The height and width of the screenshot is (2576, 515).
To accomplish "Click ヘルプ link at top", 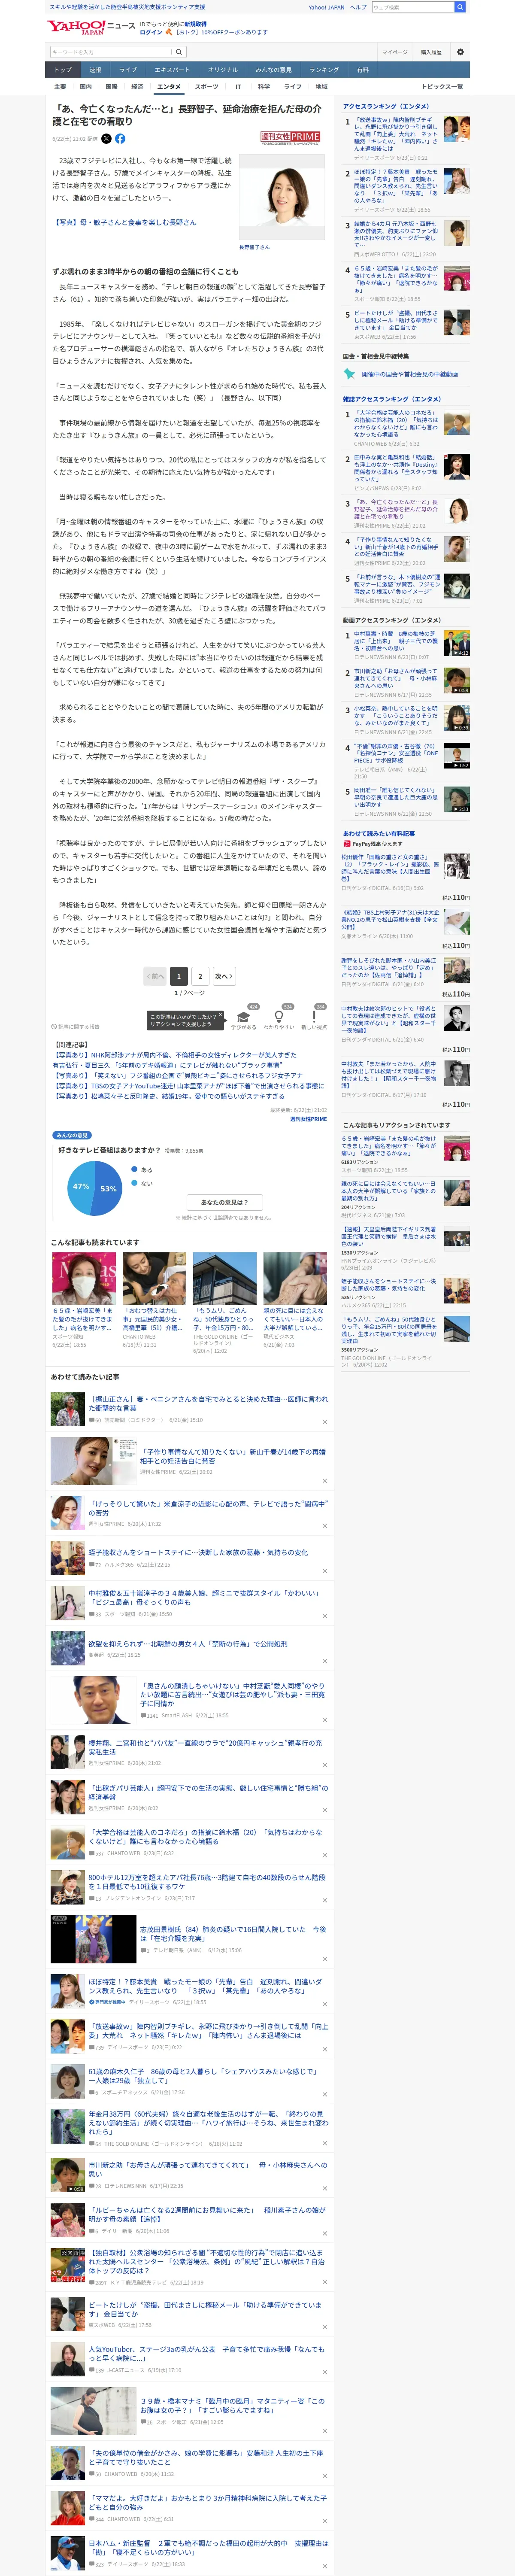I will [358, 7].
